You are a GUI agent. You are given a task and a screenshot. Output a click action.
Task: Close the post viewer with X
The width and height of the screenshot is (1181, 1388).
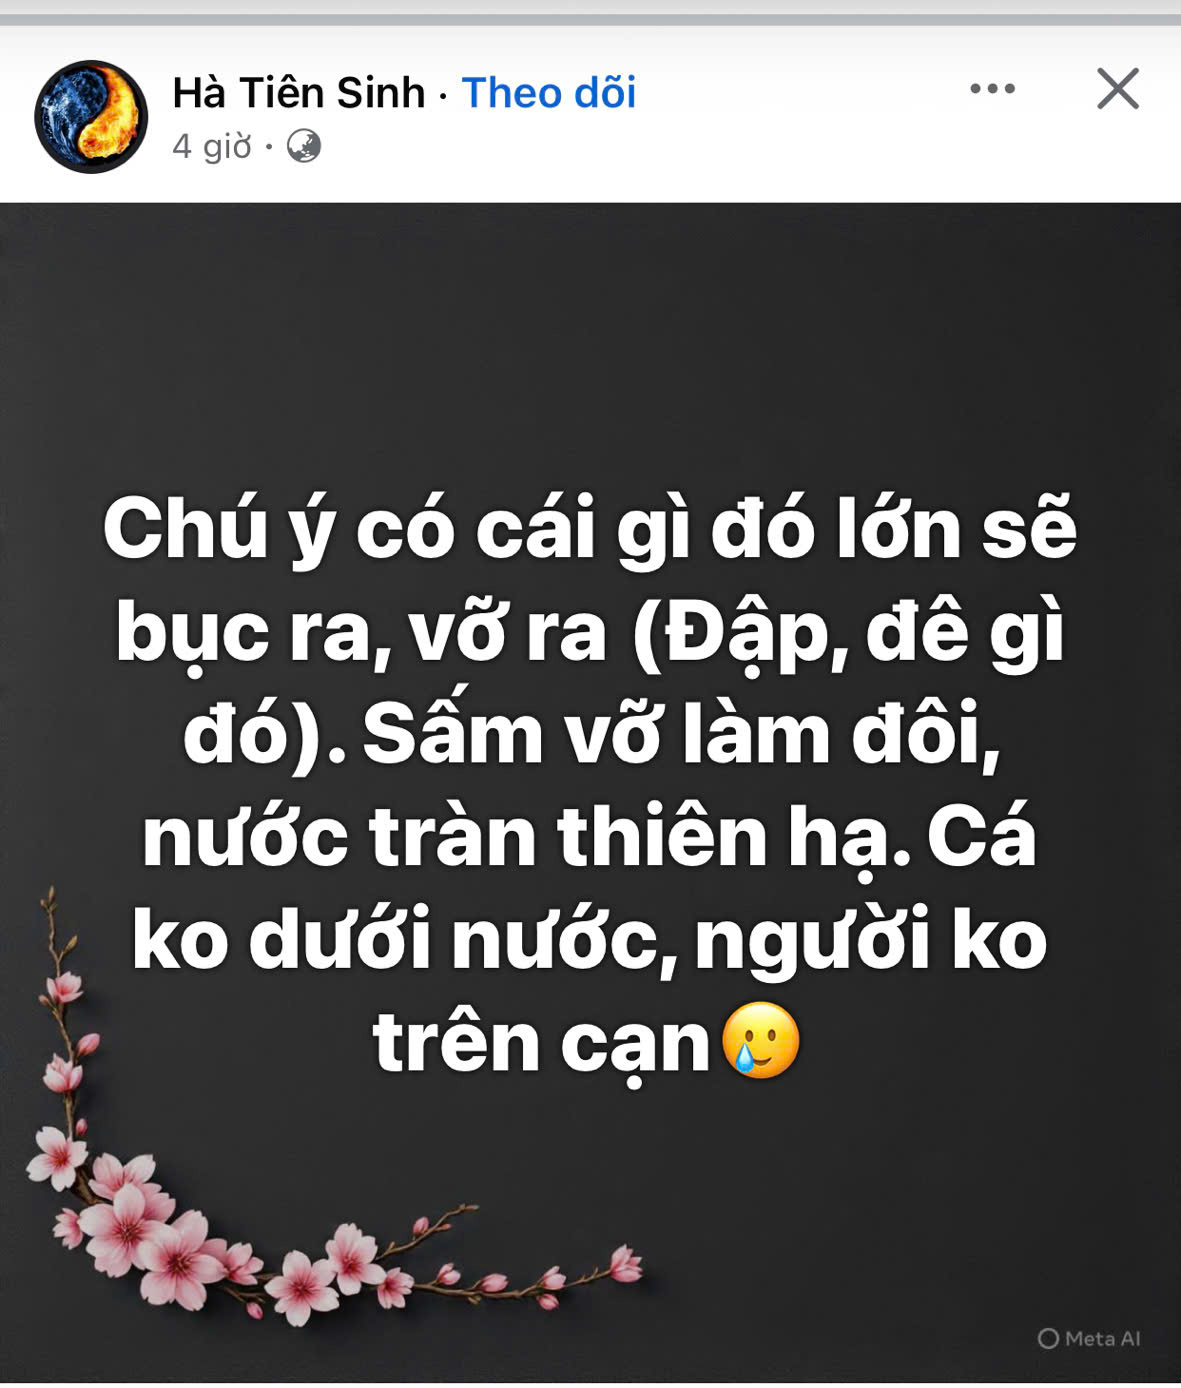click(1117, 89)
